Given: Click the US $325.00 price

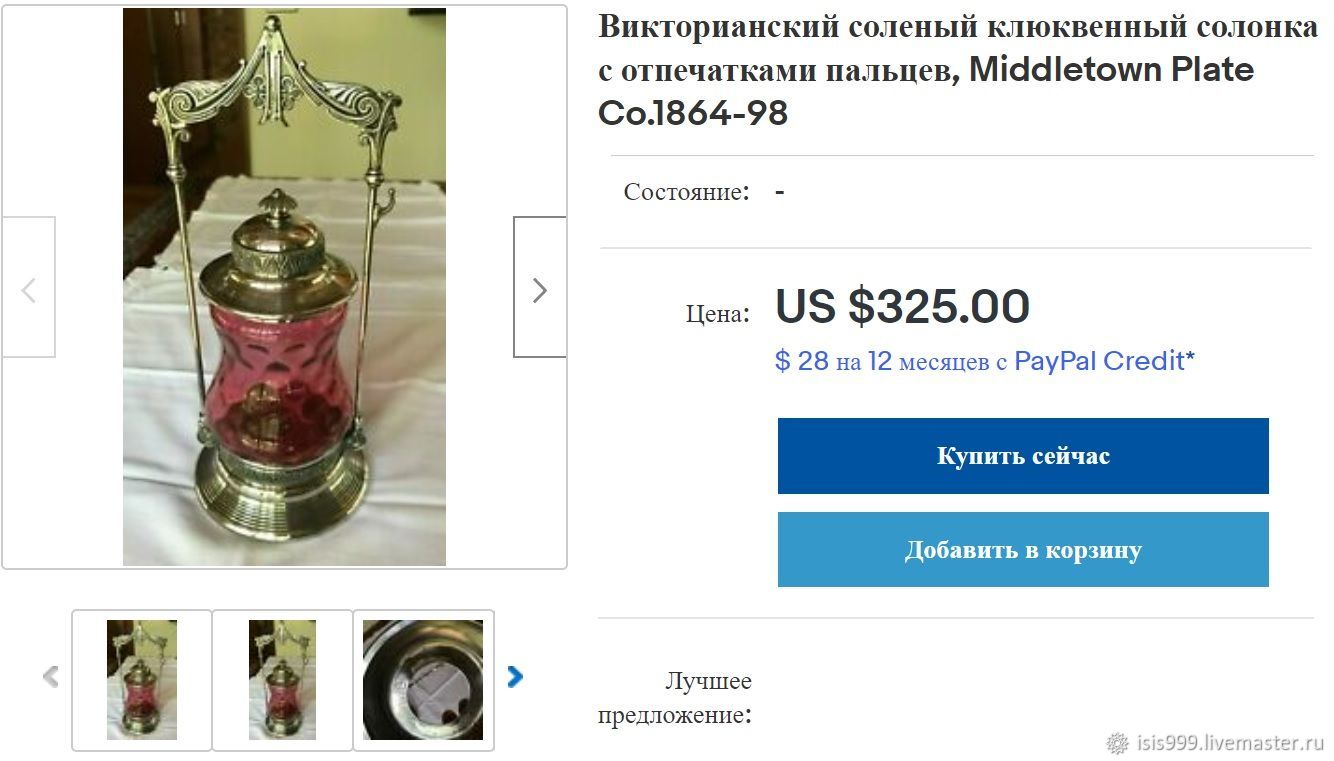Looking at the screenshot, I should coord(902,306).
